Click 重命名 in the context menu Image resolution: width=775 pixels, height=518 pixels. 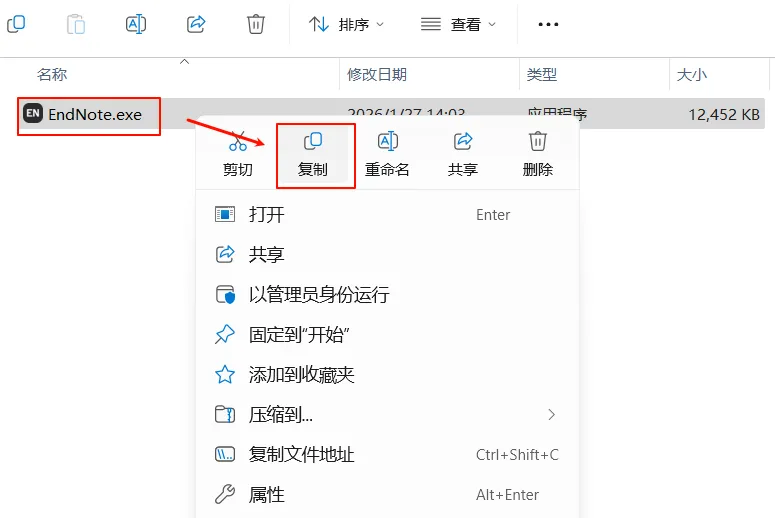[x=388, y=155]
